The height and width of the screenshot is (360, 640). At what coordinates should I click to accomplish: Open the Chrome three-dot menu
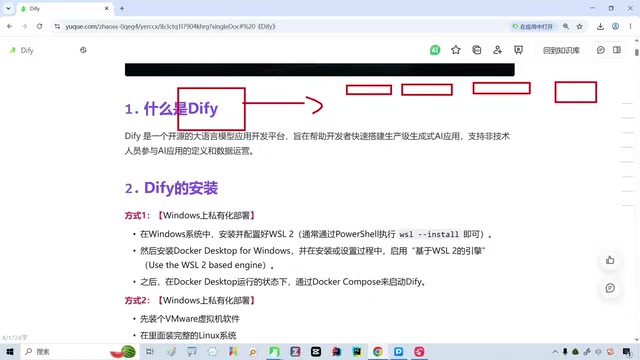630,27
